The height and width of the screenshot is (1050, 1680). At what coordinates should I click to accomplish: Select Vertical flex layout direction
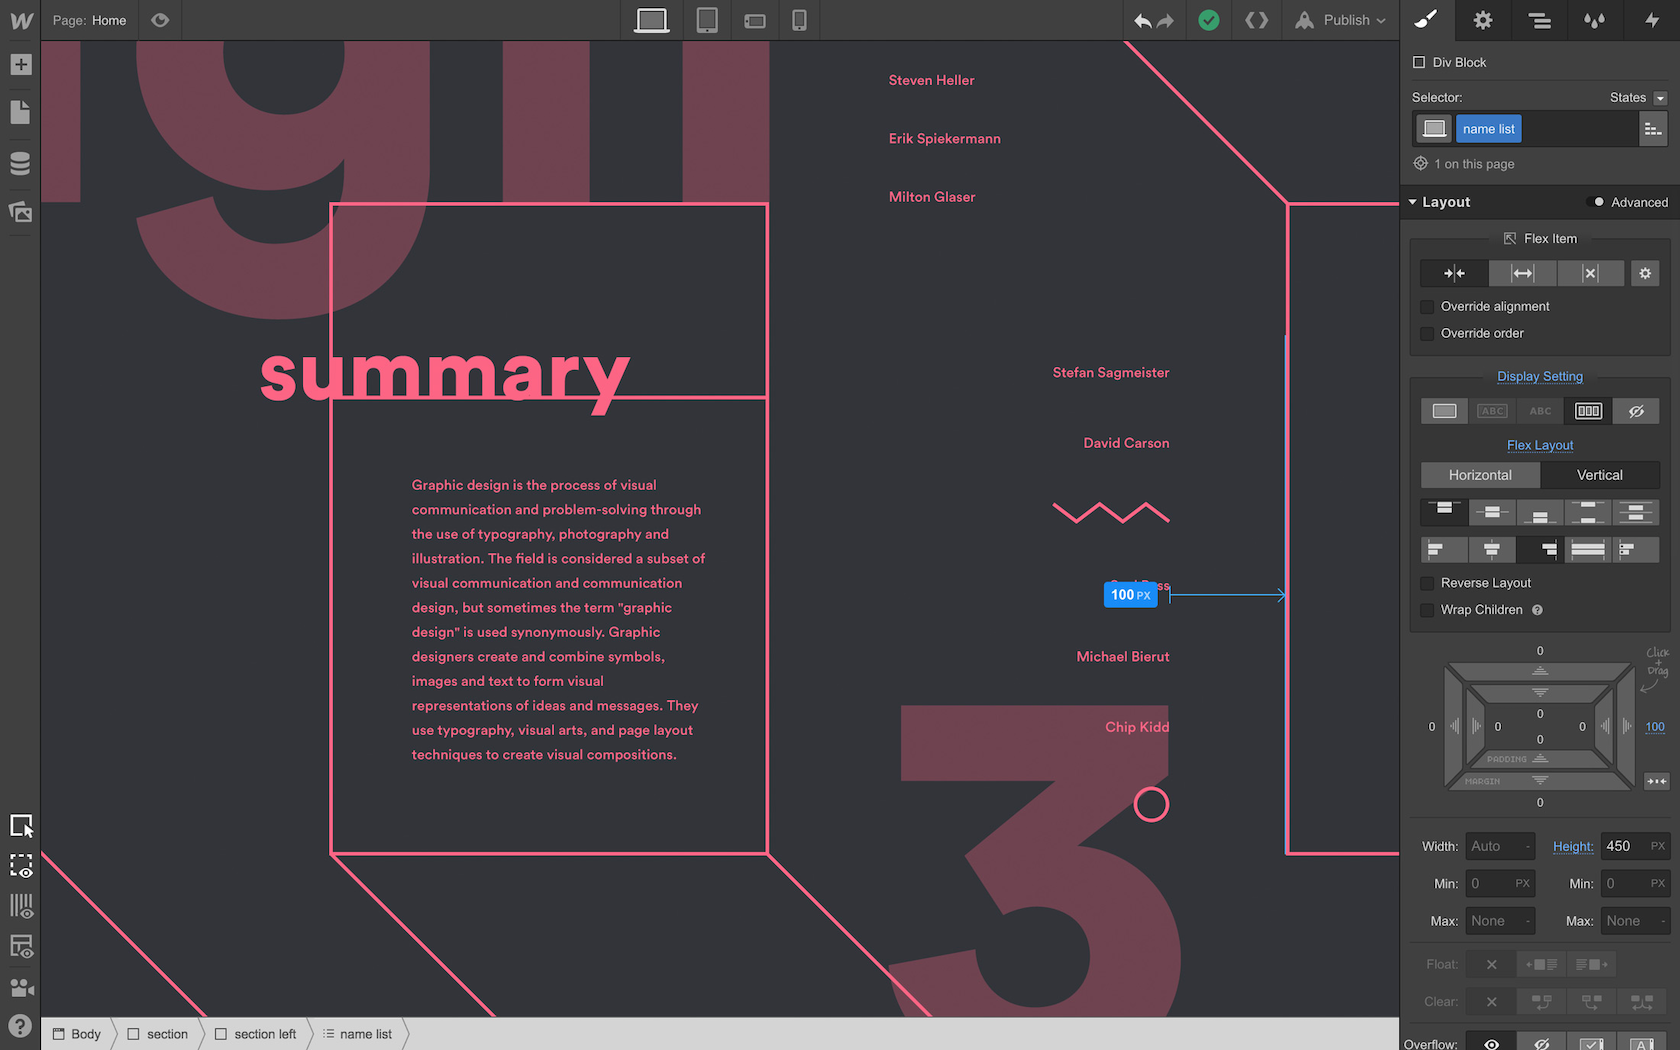1599,475
